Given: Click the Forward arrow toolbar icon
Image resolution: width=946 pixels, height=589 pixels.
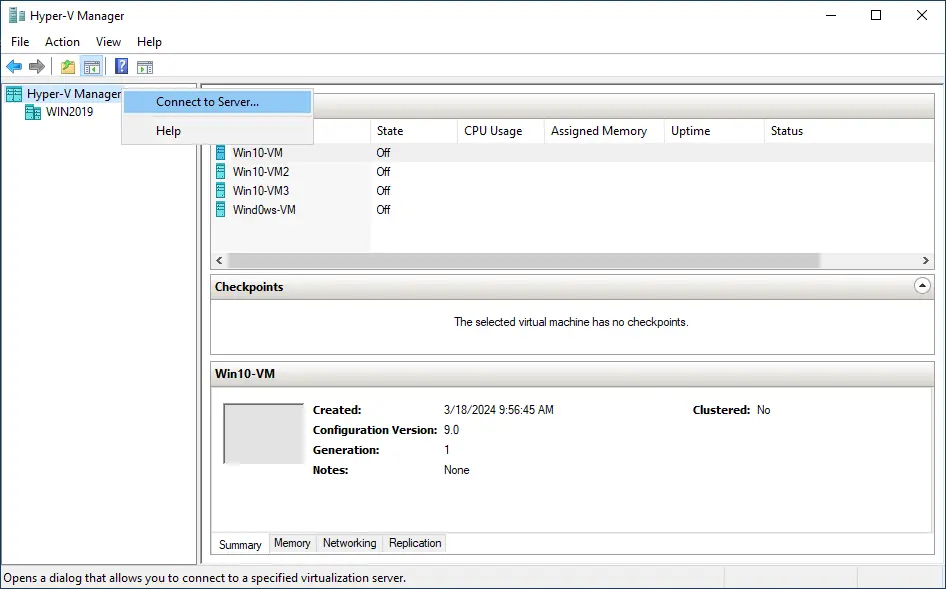Looking at the screenshot, I should [37, 67].
